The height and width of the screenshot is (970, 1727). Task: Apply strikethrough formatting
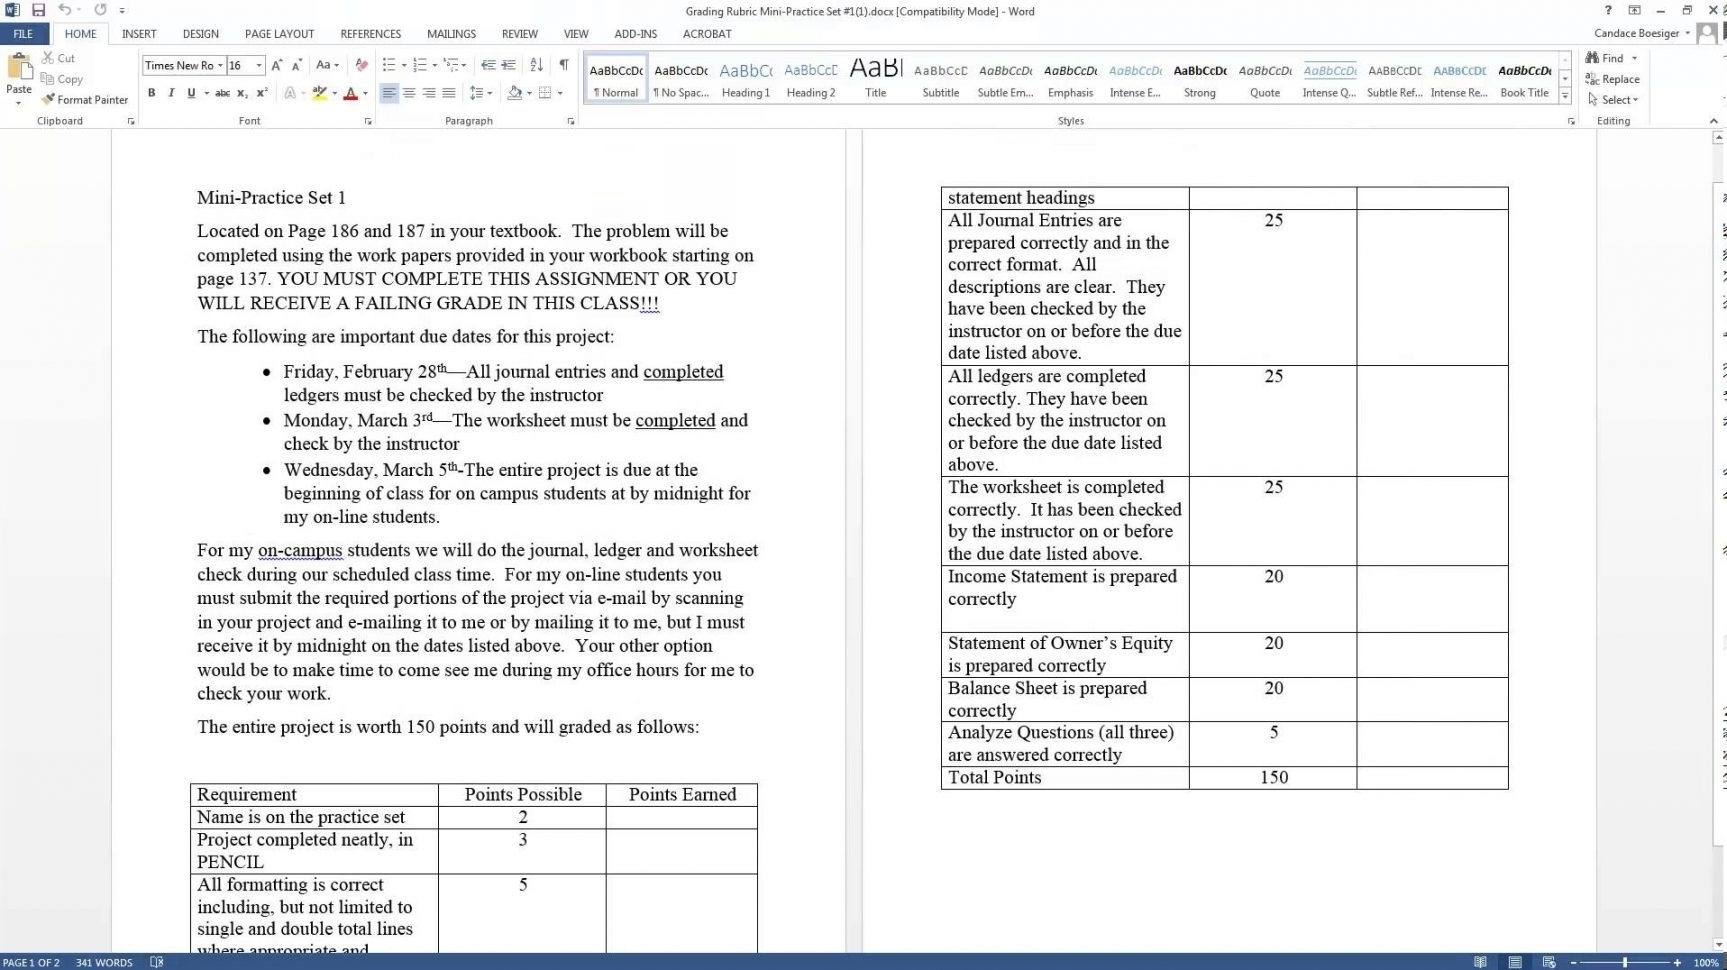[x=222, y=93]
